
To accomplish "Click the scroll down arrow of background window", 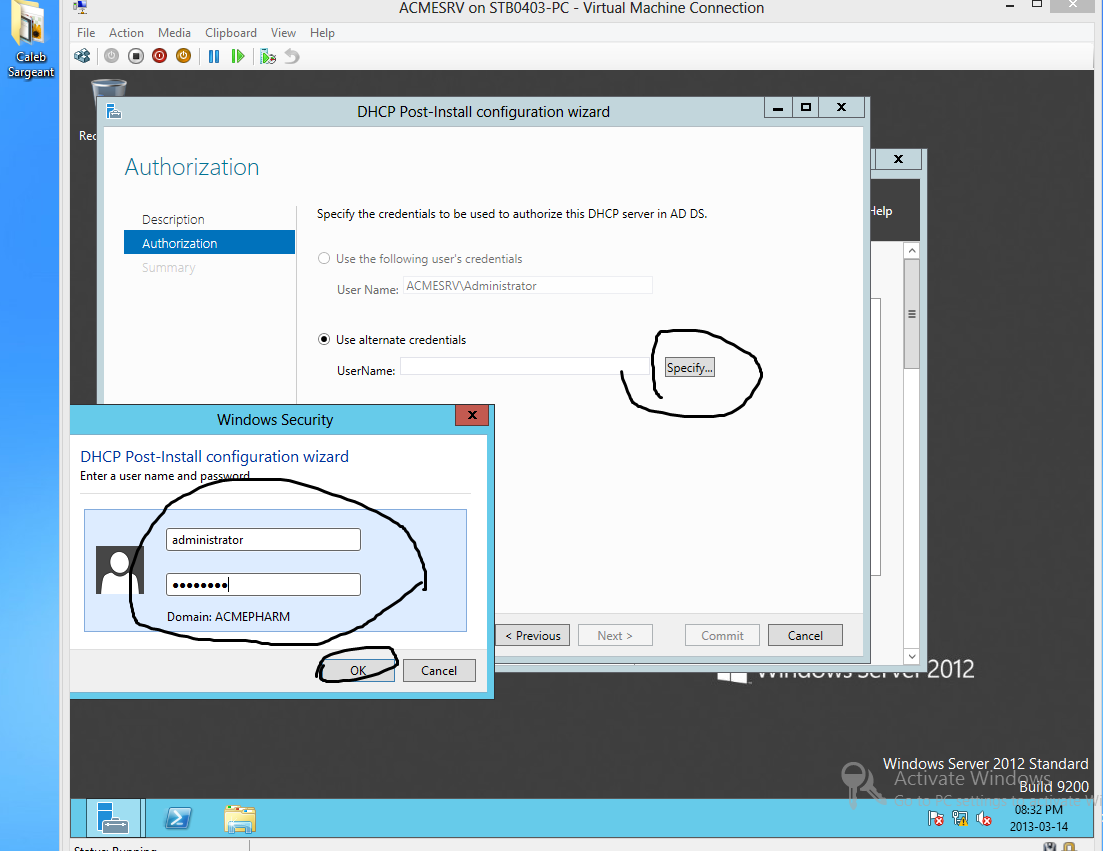I will tap(912, 656).
